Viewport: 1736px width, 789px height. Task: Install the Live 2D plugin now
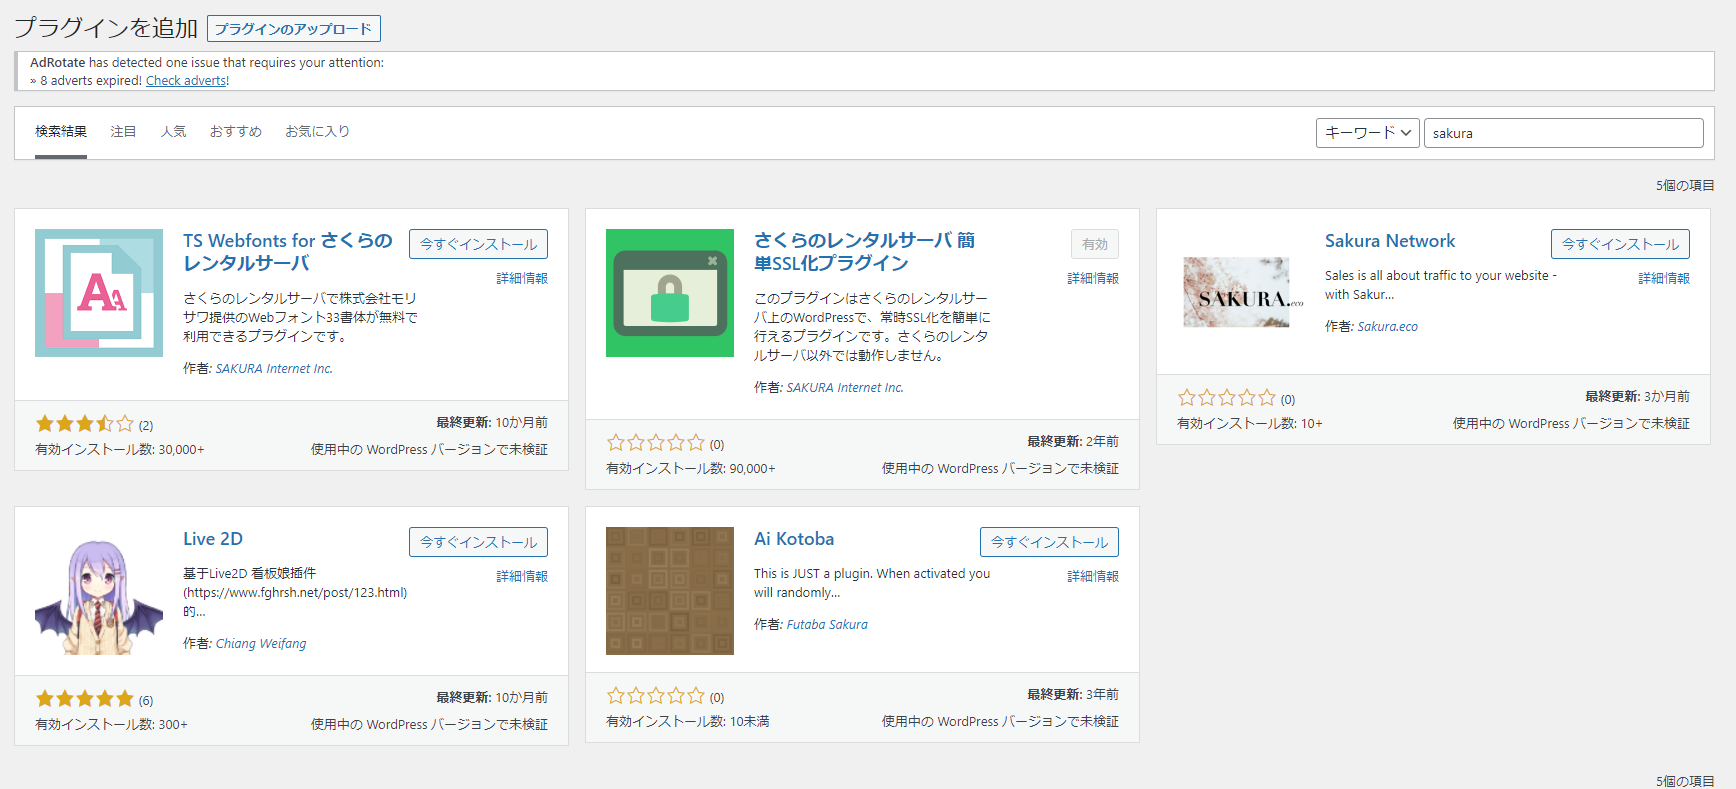pos(478,542)
